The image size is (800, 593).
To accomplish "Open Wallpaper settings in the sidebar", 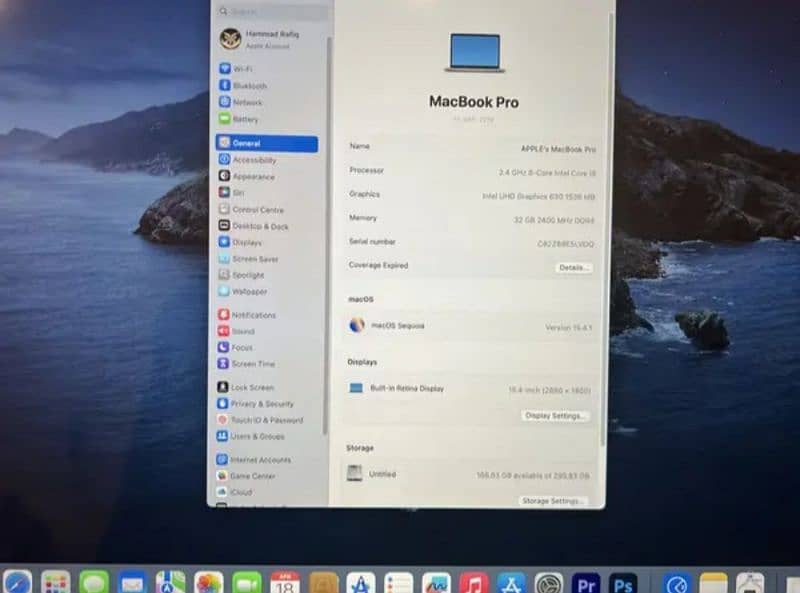I will pos(243,291).
